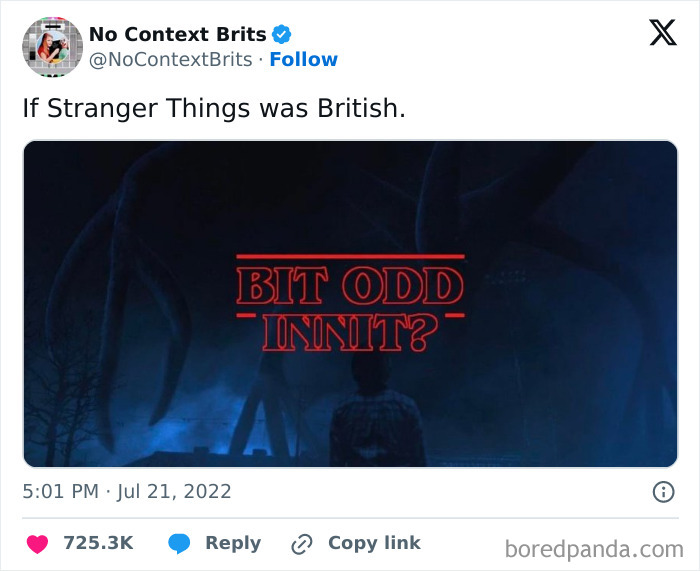This screenshot has height=571, width=700.
Task: Click the 'If Stranger Things was British' text
Action: 214,107
